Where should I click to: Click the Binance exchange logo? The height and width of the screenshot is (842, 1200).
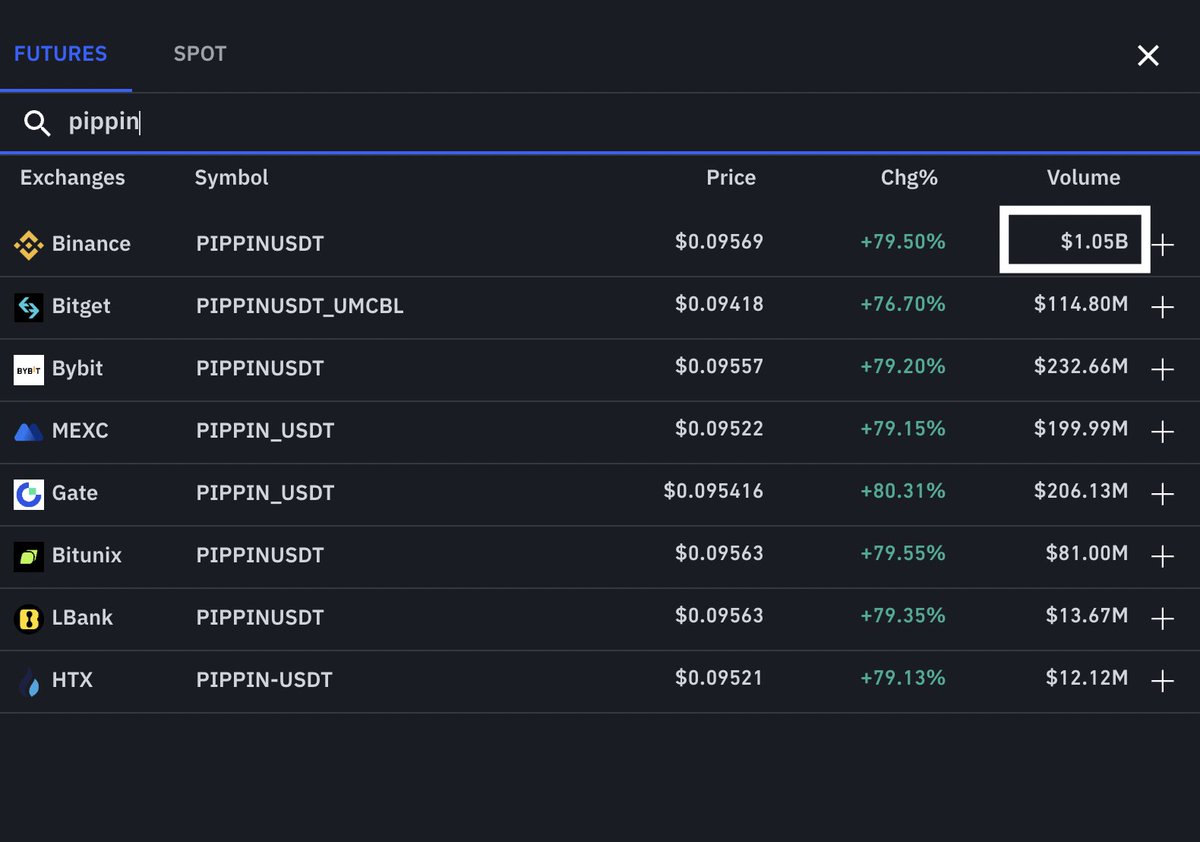[x=27, y=243]
